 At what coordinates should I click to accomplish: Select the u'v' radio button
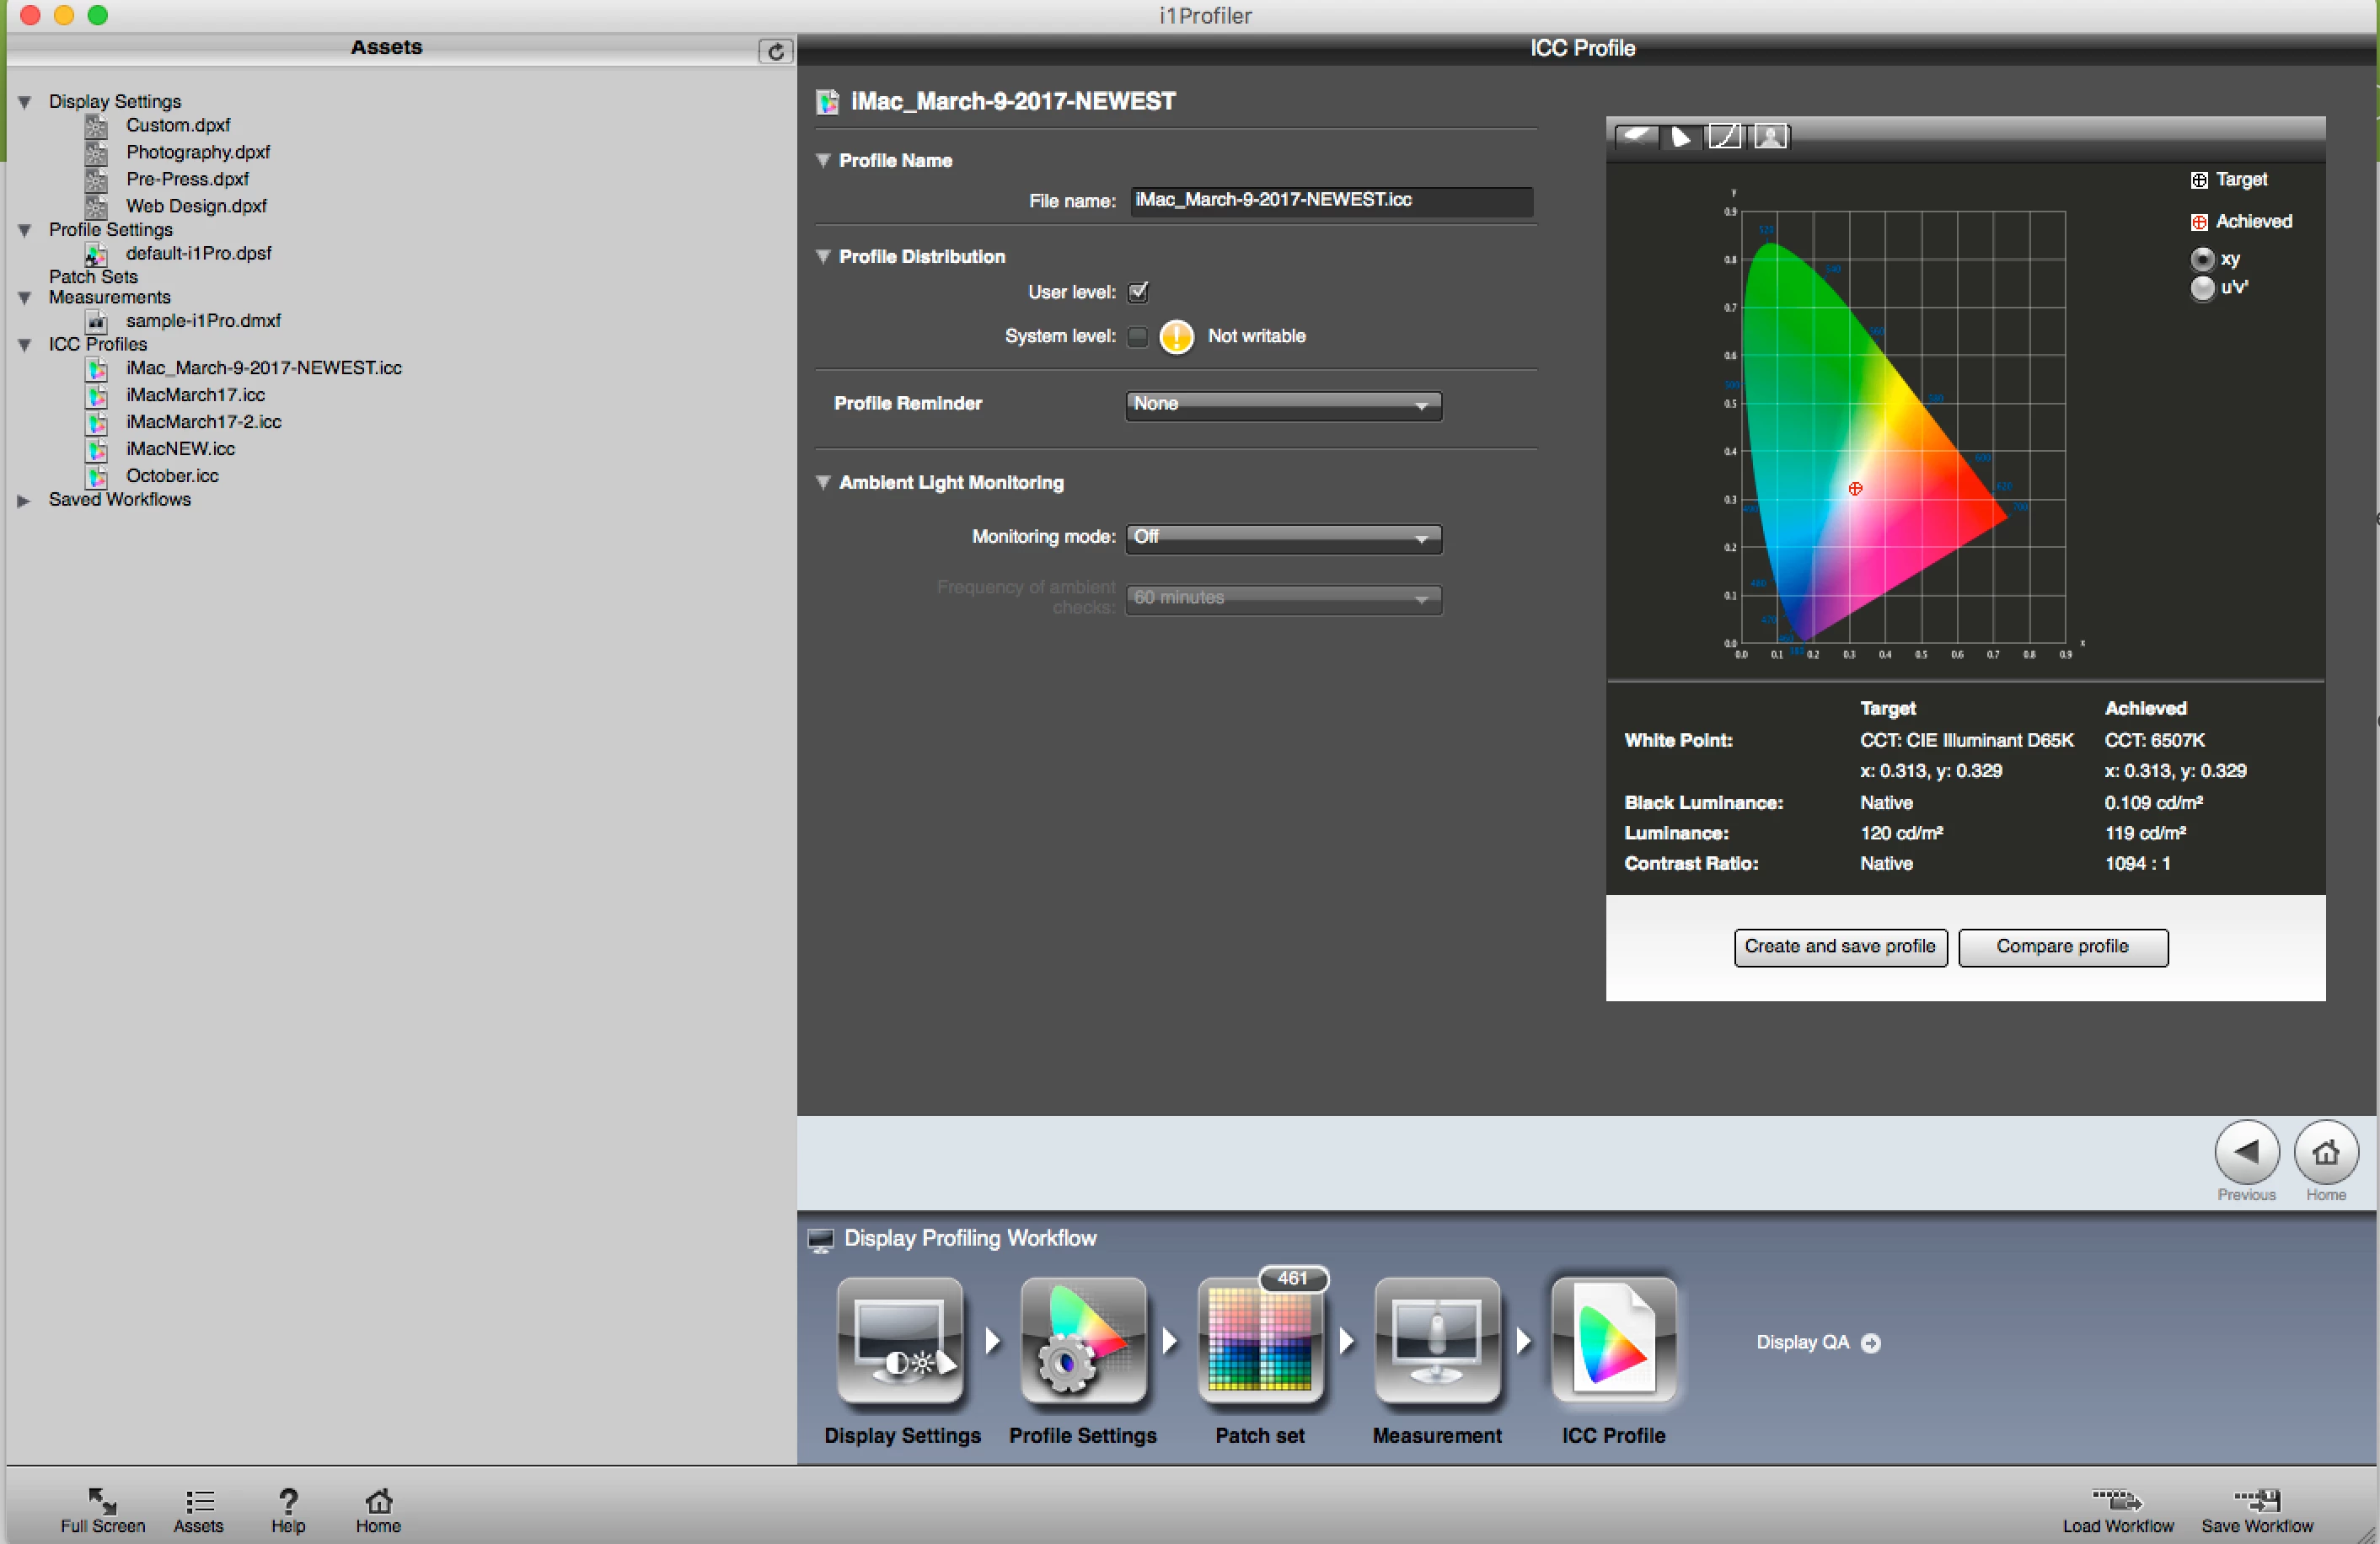pos(2201,288)
